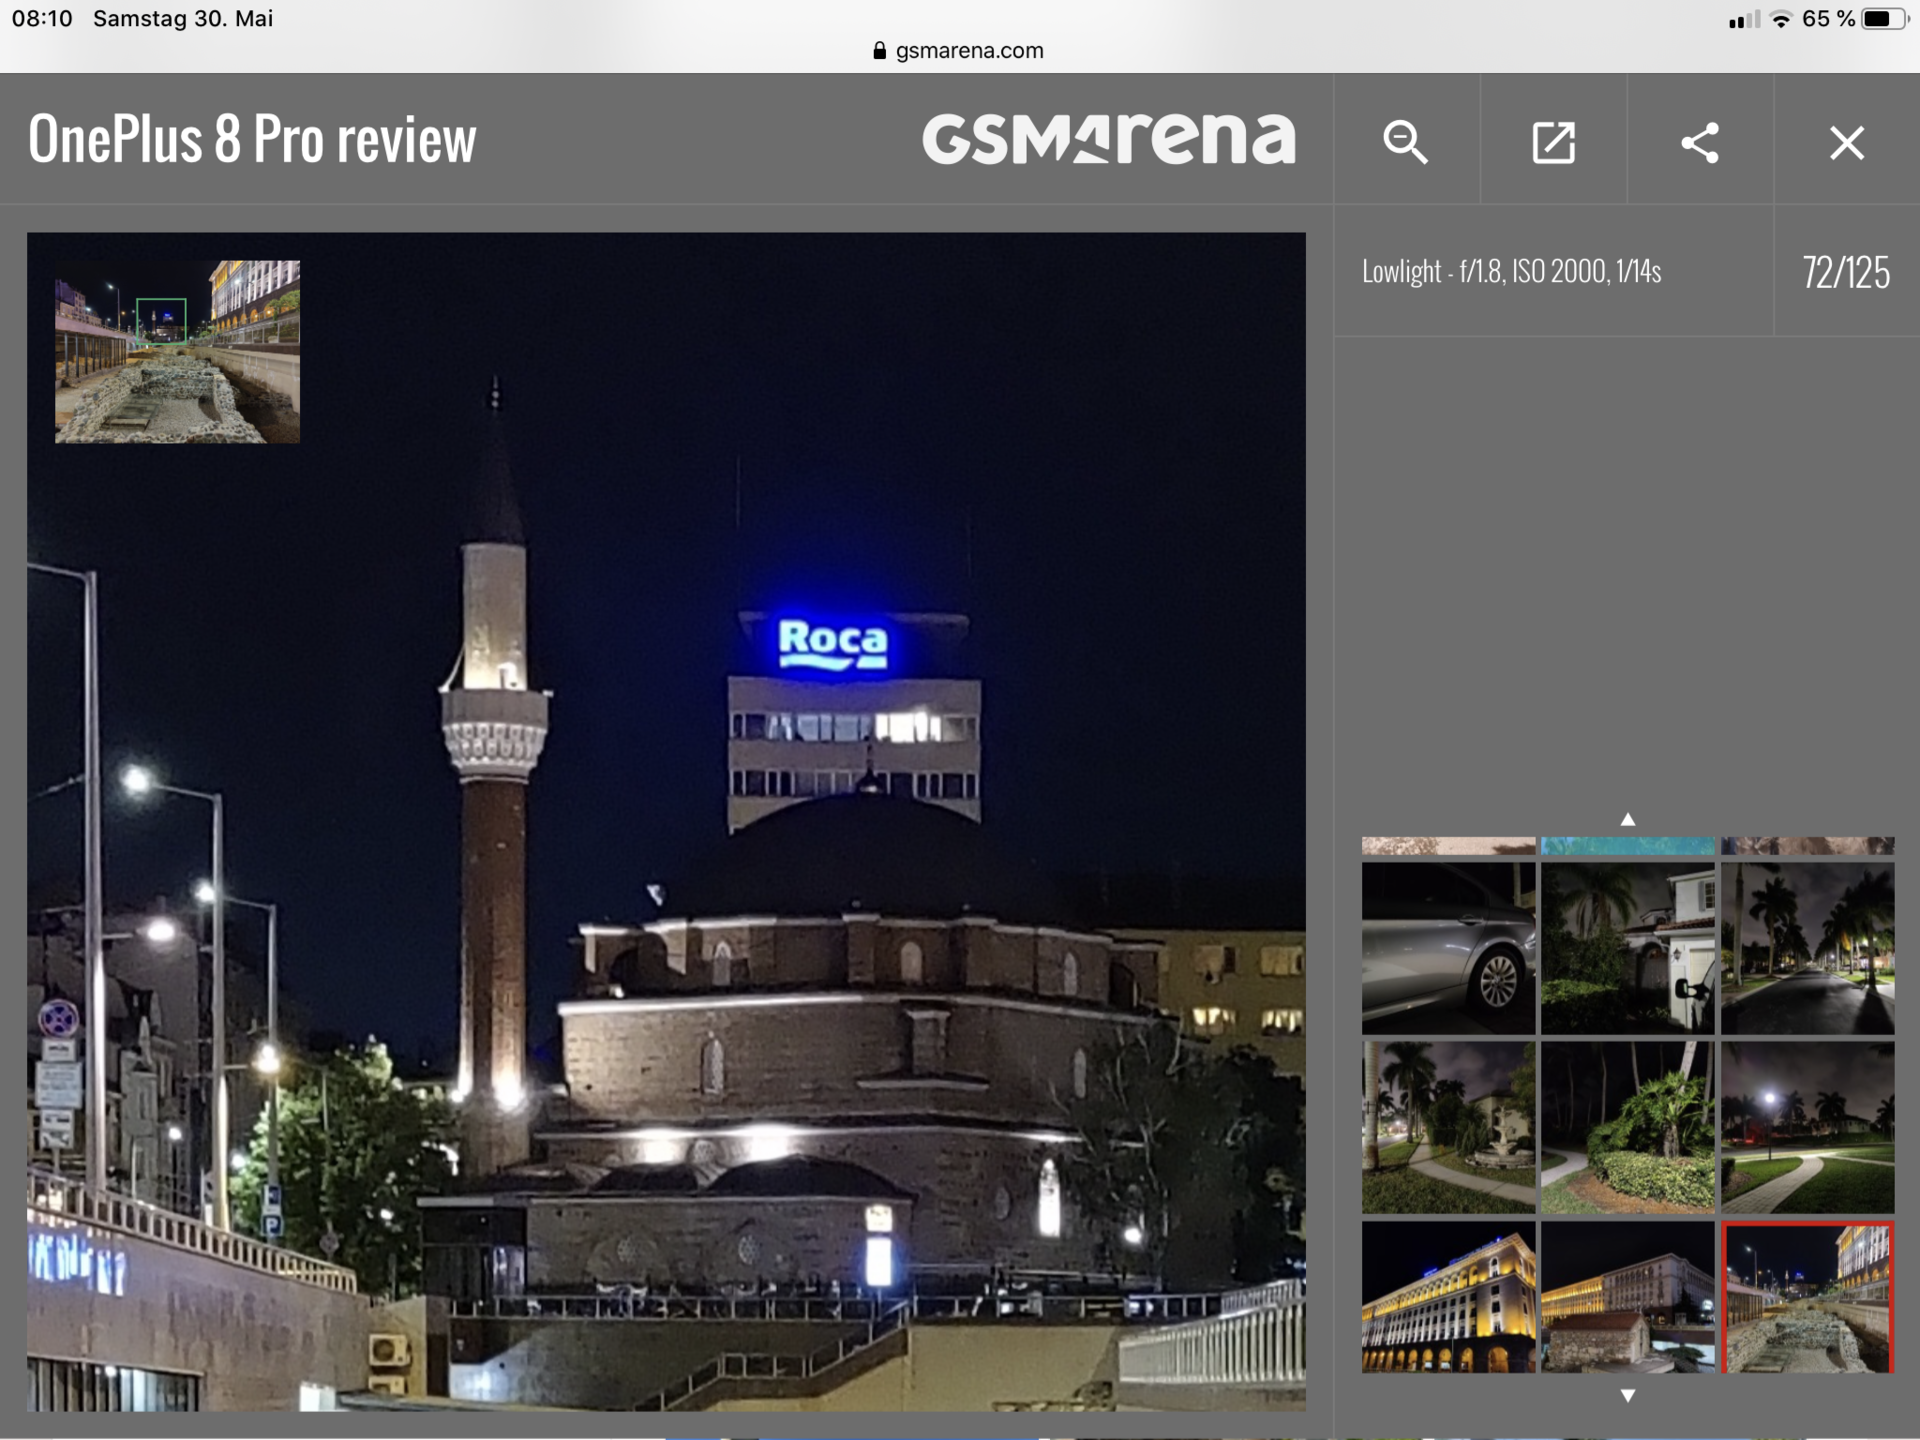Tap the gsmarena.com address bar

[959, 51]
